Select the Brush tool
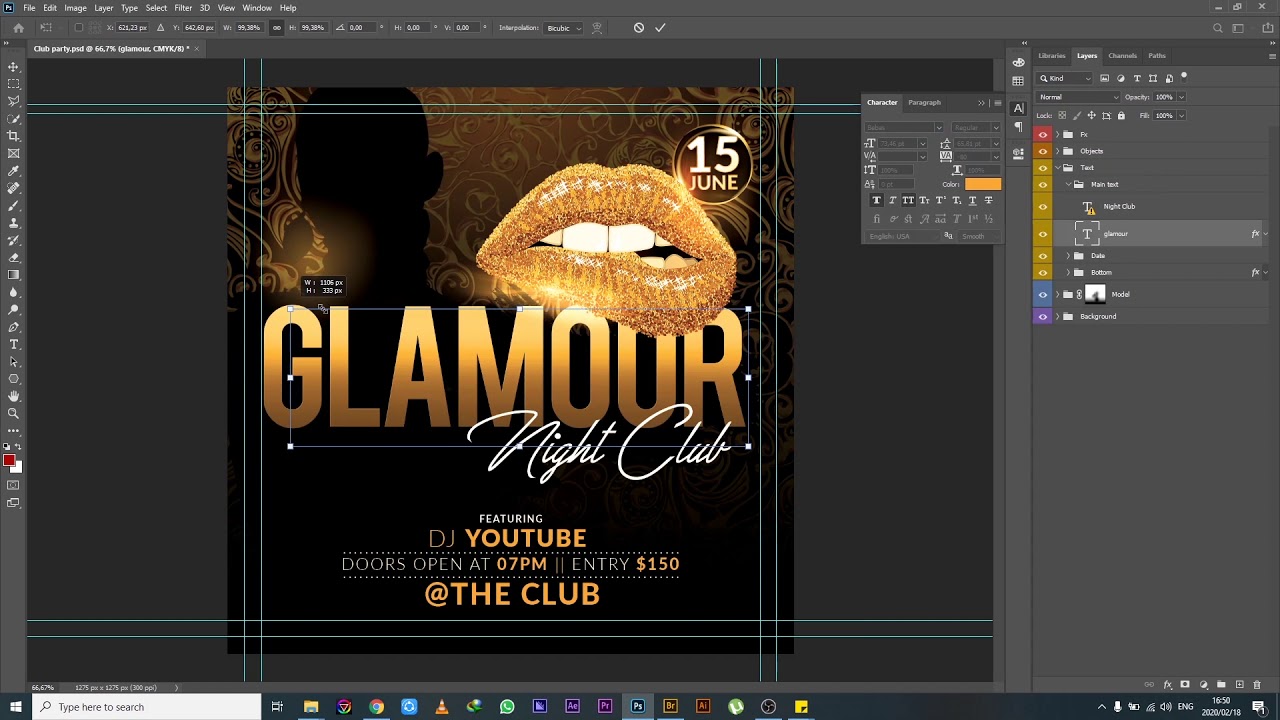The height and width of the screenshot is (720, 1280). coord(13,205)
